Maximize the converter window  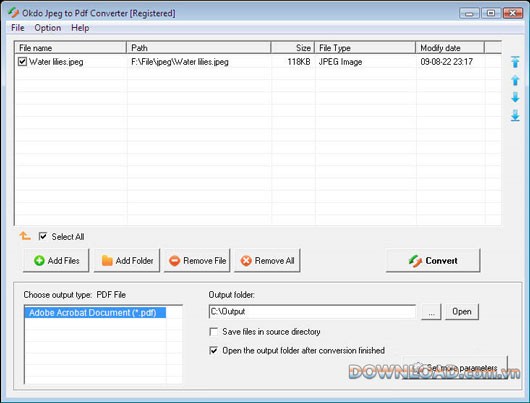pyautogui.click(x=491, y=13)
